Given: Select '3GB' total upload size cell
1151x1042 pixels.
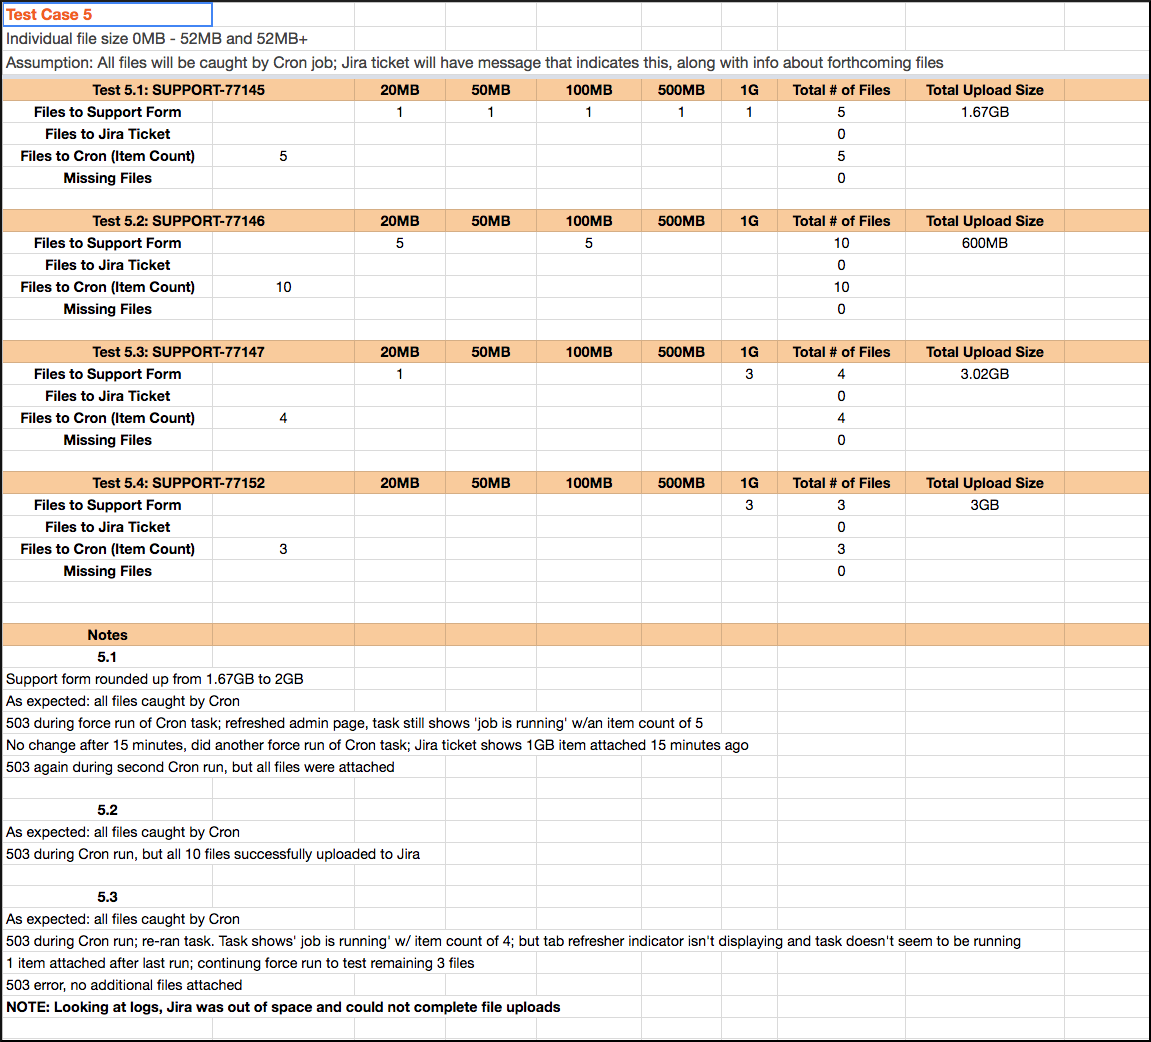Looking at the screenshot, I should (x=984, y=505).
